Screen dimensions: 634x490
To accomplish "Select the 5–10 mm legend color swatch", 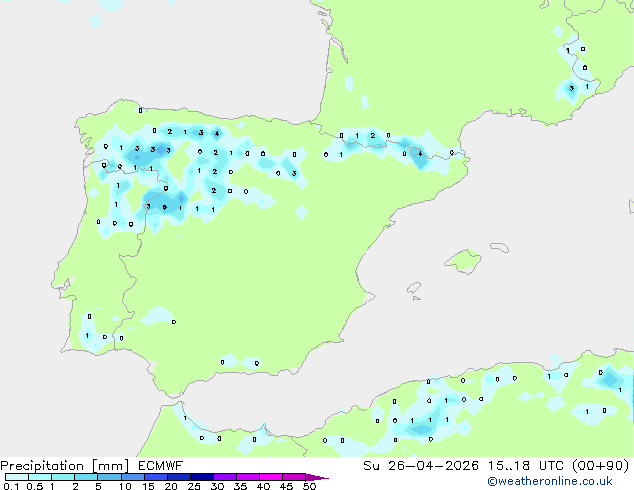I will tap(109, 477).
